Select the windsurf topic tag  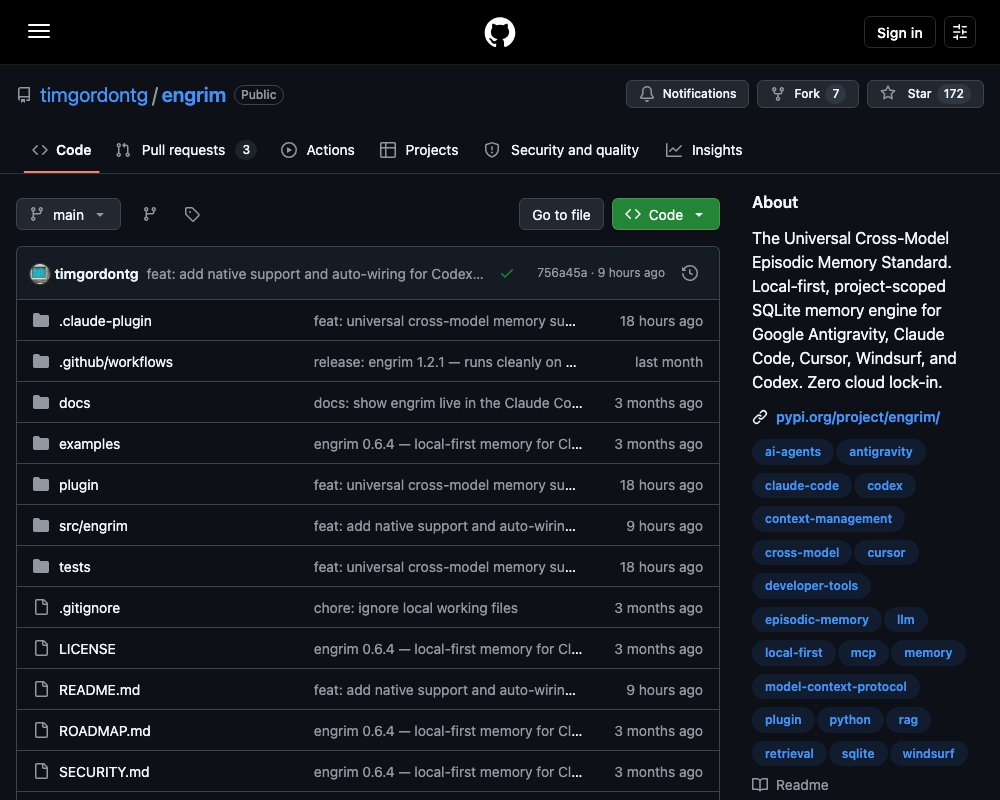point(928,753)
